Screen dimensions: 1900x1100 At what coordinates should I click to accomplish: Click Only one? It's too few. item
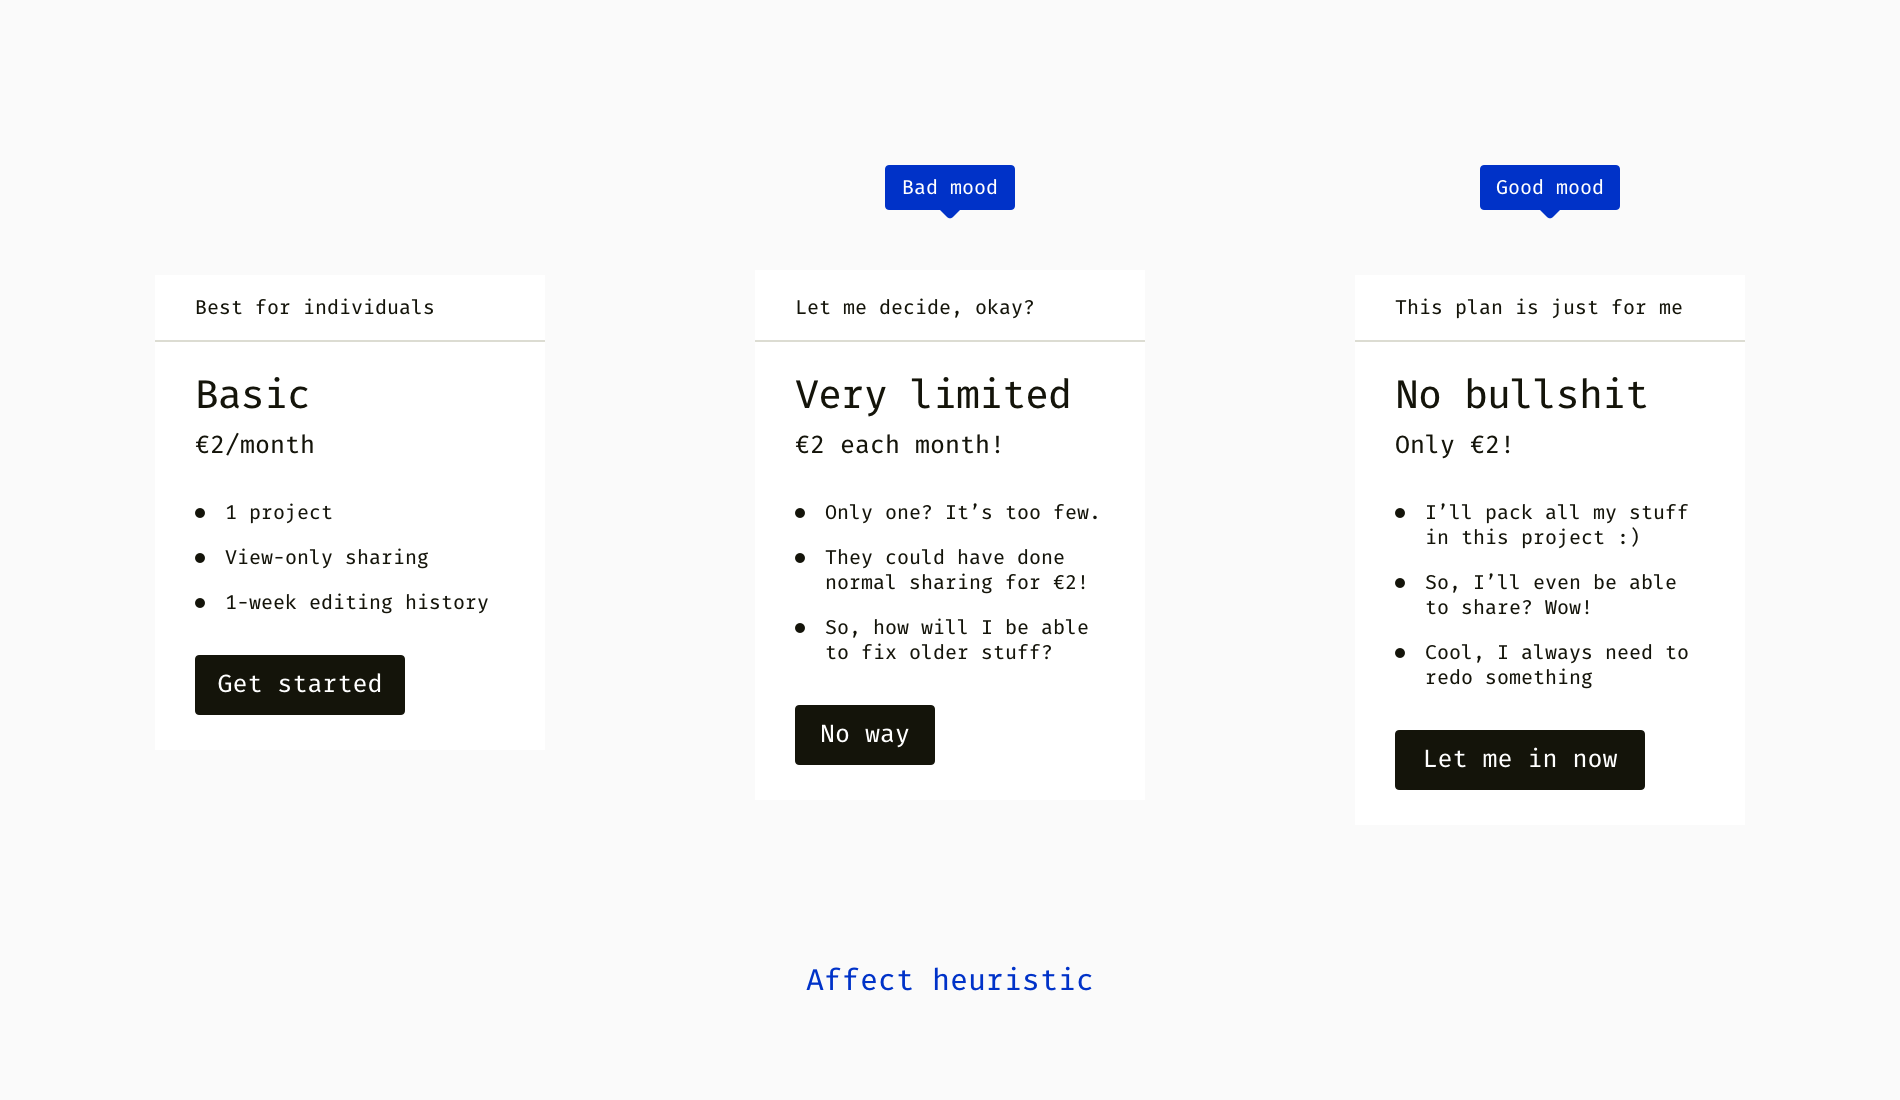coord(962,513)
